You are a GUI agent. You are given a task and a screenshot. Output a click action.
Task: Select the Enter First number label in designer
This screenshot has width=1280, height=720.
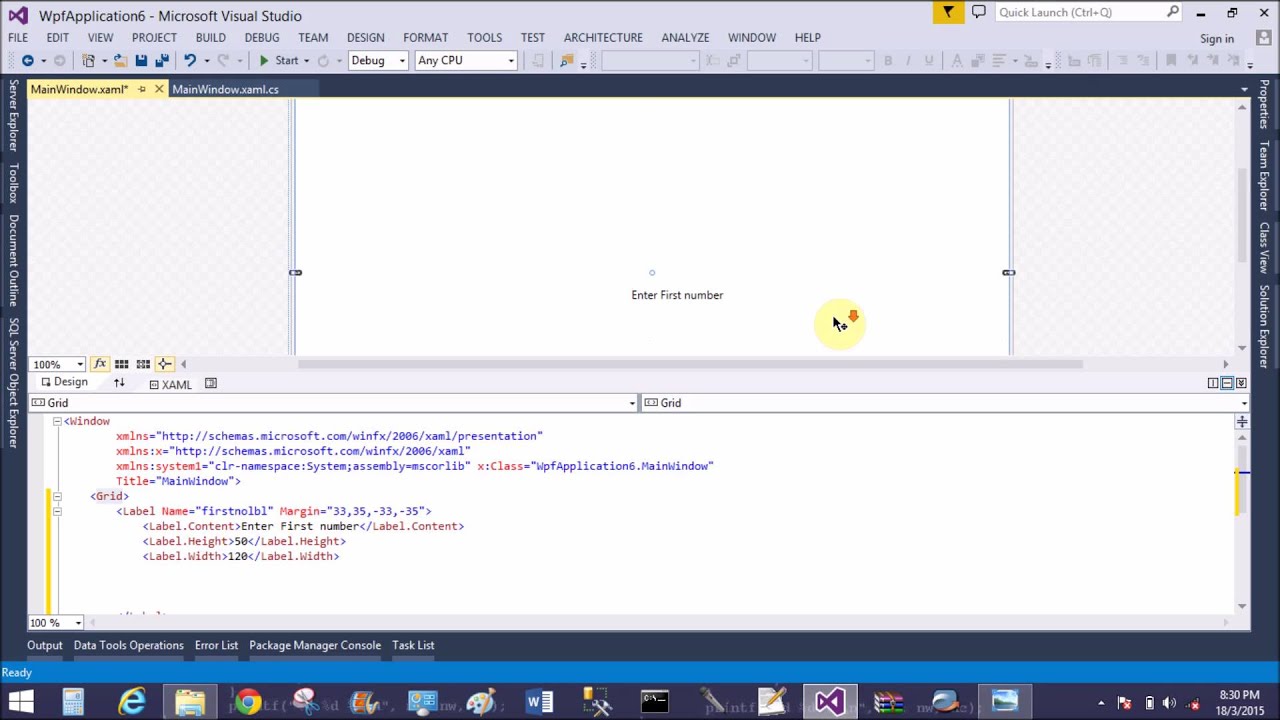tap(677, 295)
